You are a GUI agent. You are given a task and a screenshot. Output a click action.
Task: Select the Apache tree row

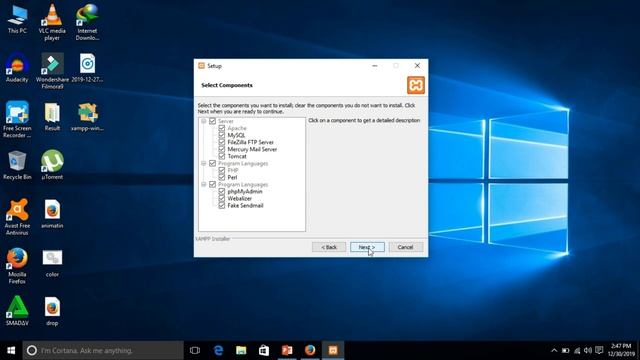(x=237, y=128)
